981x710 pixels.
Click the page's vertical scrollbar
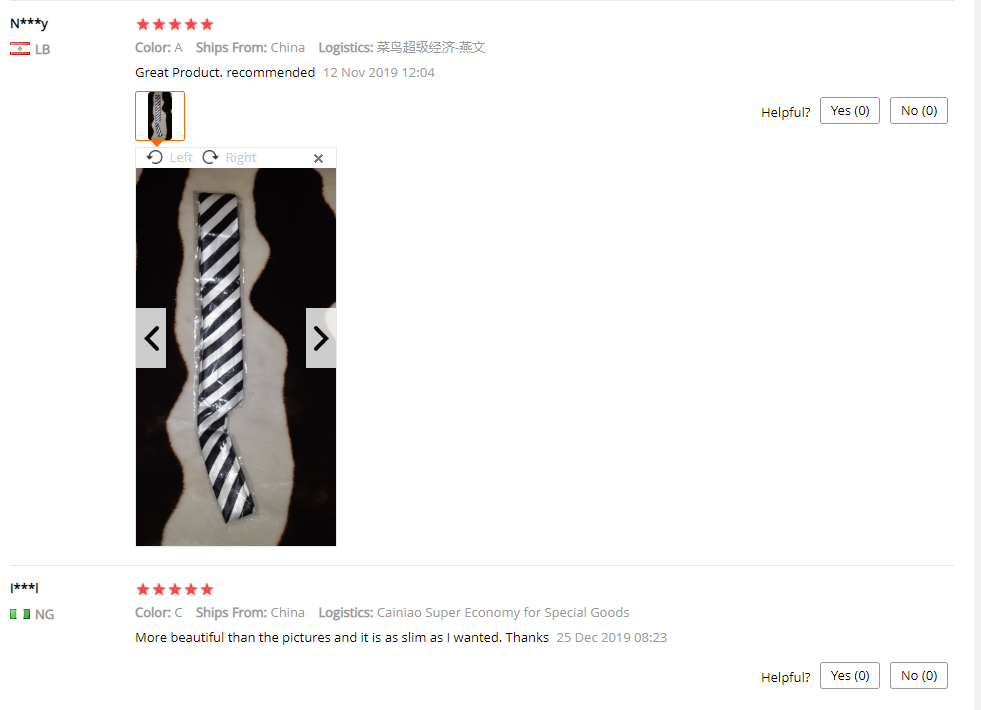click(977, 355)
